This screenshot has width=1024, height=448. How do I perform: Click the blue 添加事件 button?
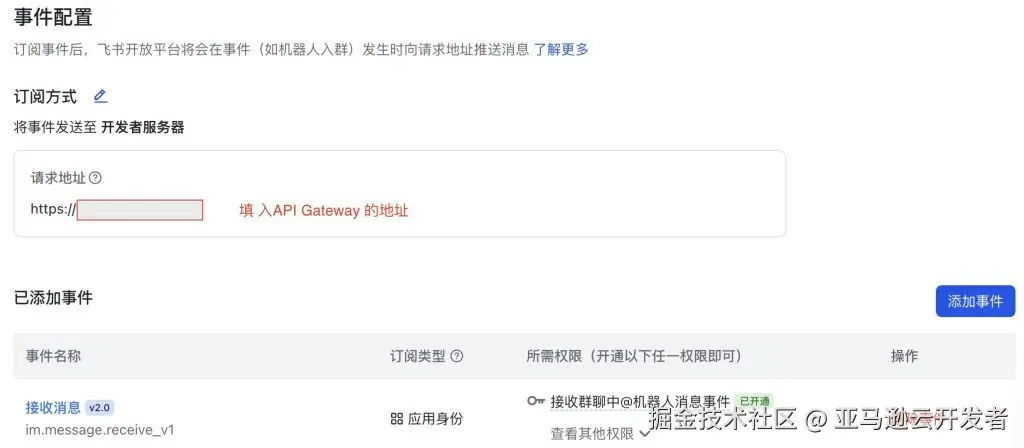click(975, 301)
